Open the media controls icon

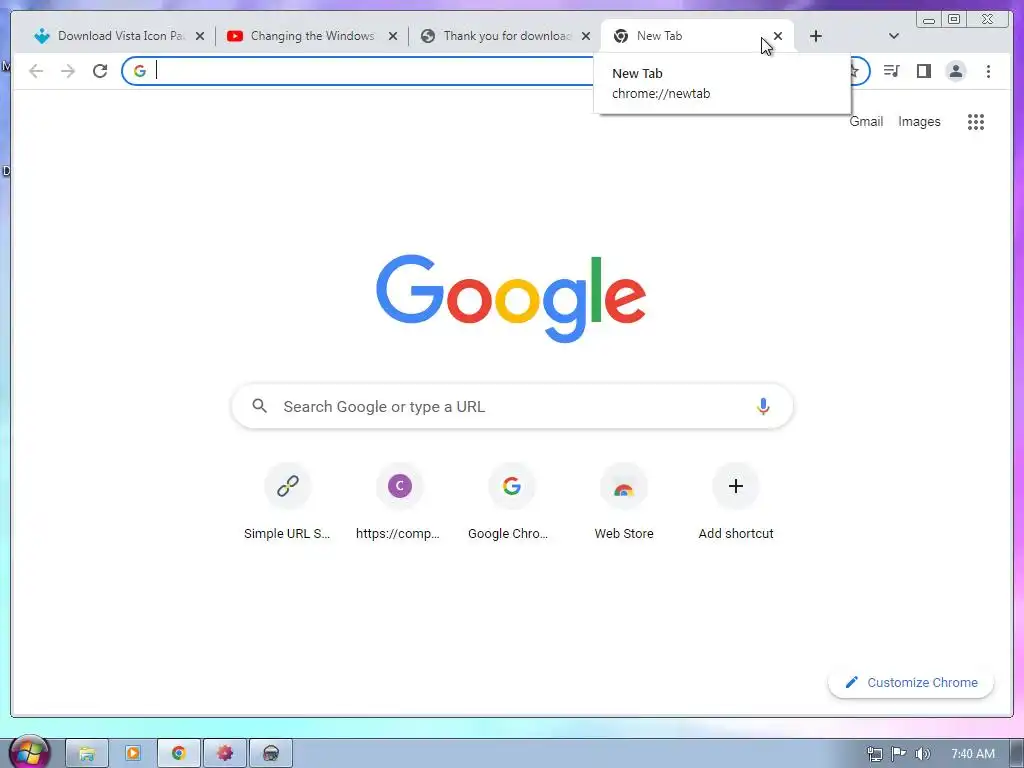click(891, 71)
